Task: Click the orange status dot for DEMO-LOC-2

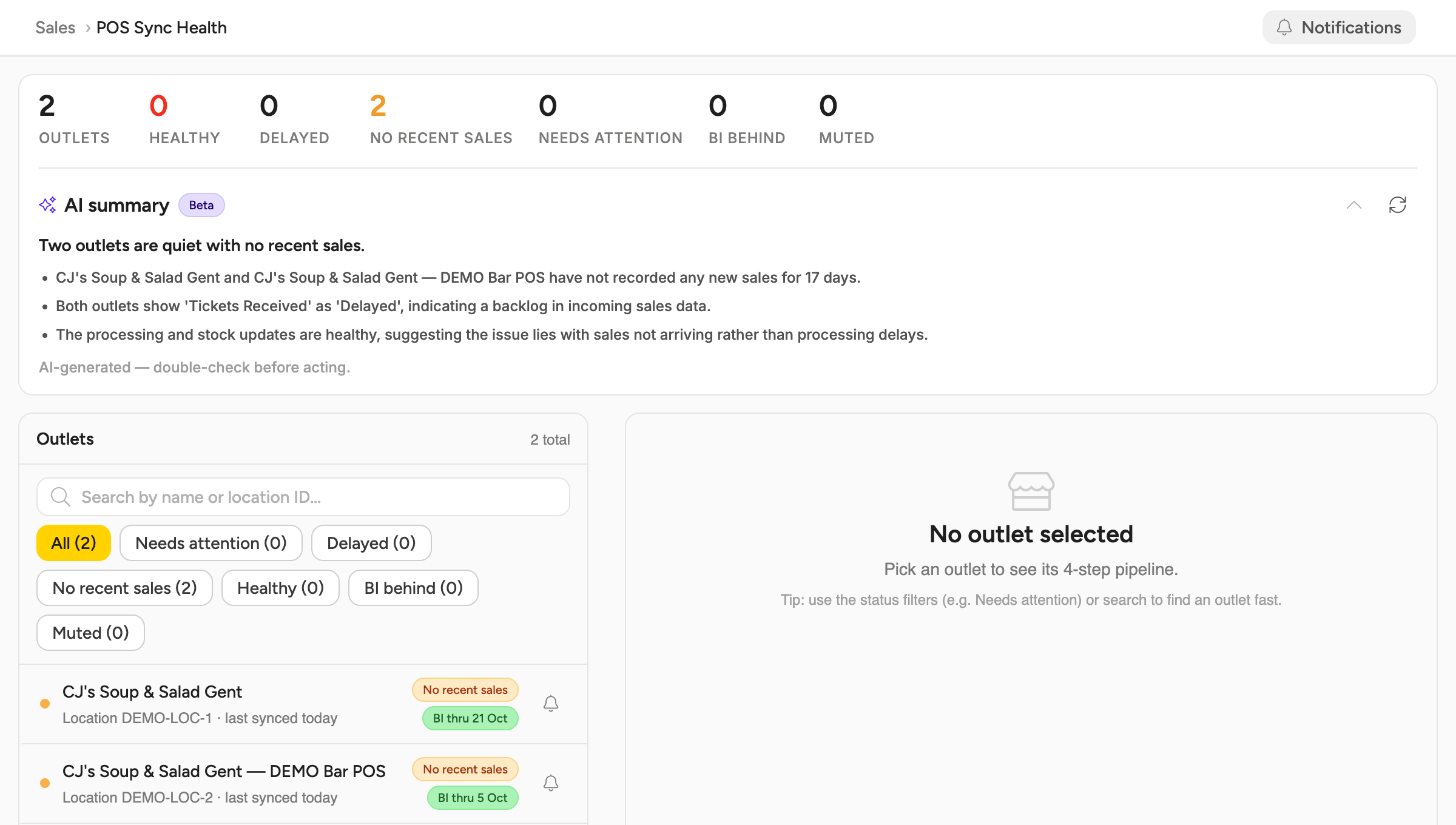Action: pos(44,783)
